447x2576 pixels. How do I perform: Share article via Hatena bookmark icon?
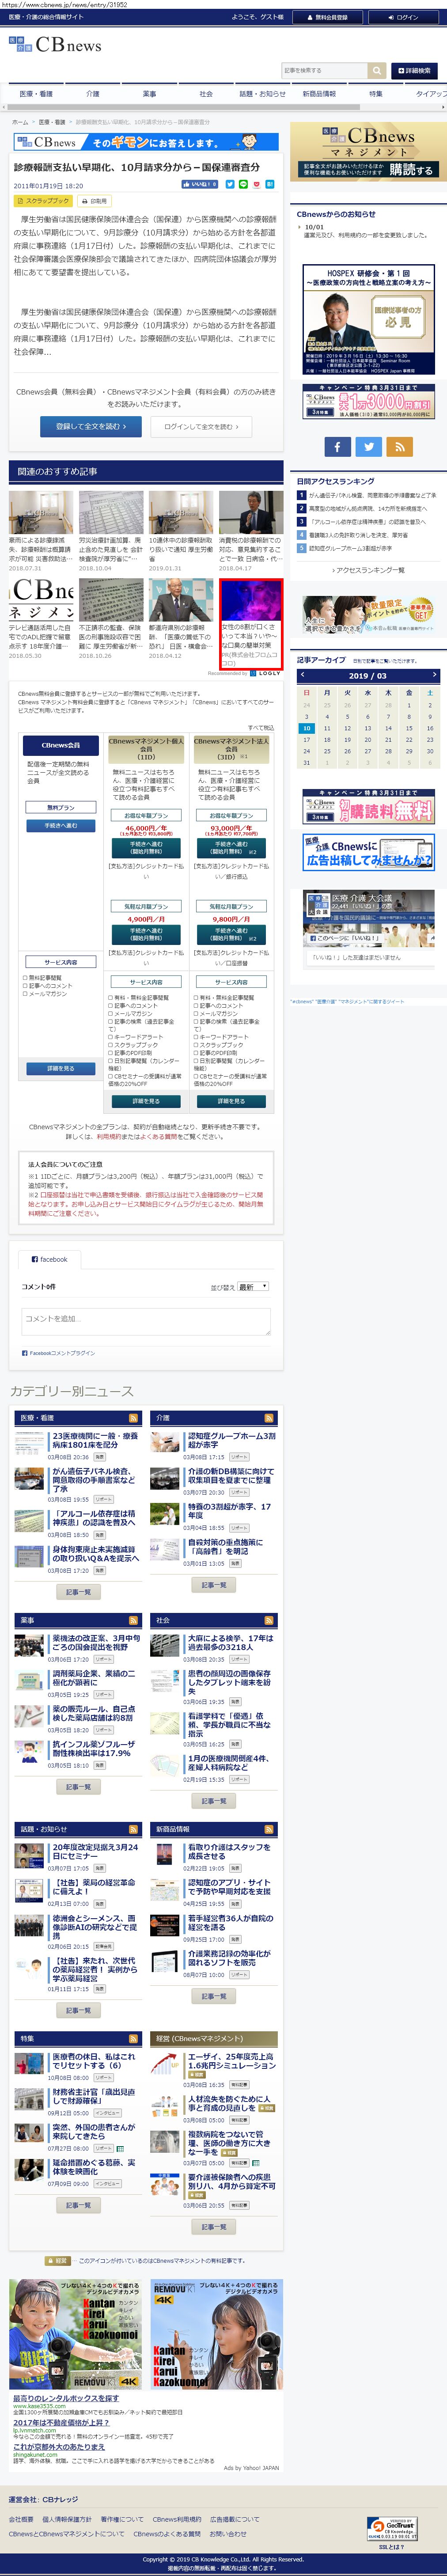[x=269, y=184]
